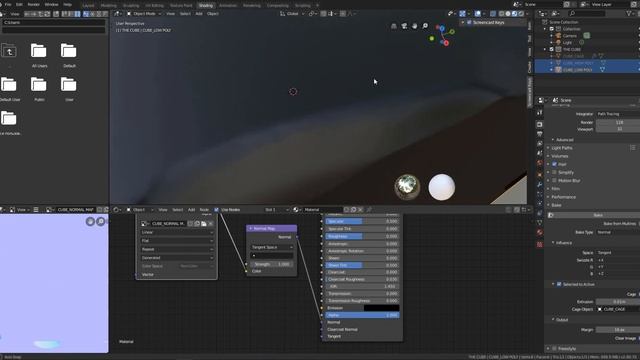Click the perspective grid toggle icon in viewport

393,26
